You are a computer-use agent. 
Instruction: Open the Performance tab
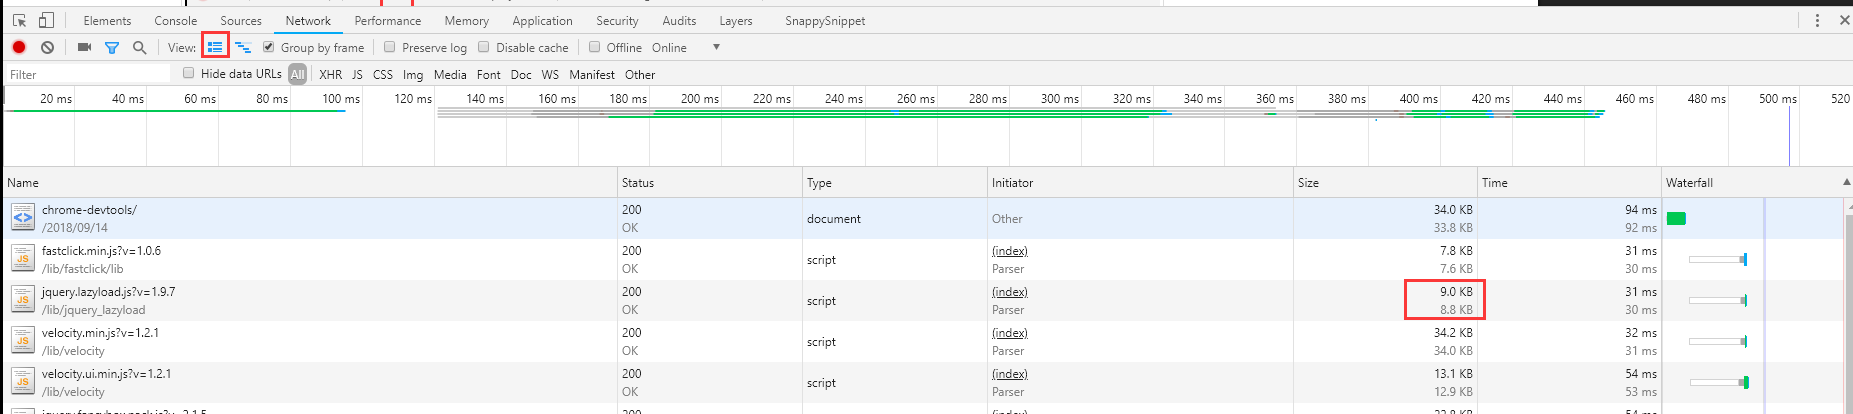point(387,20)
